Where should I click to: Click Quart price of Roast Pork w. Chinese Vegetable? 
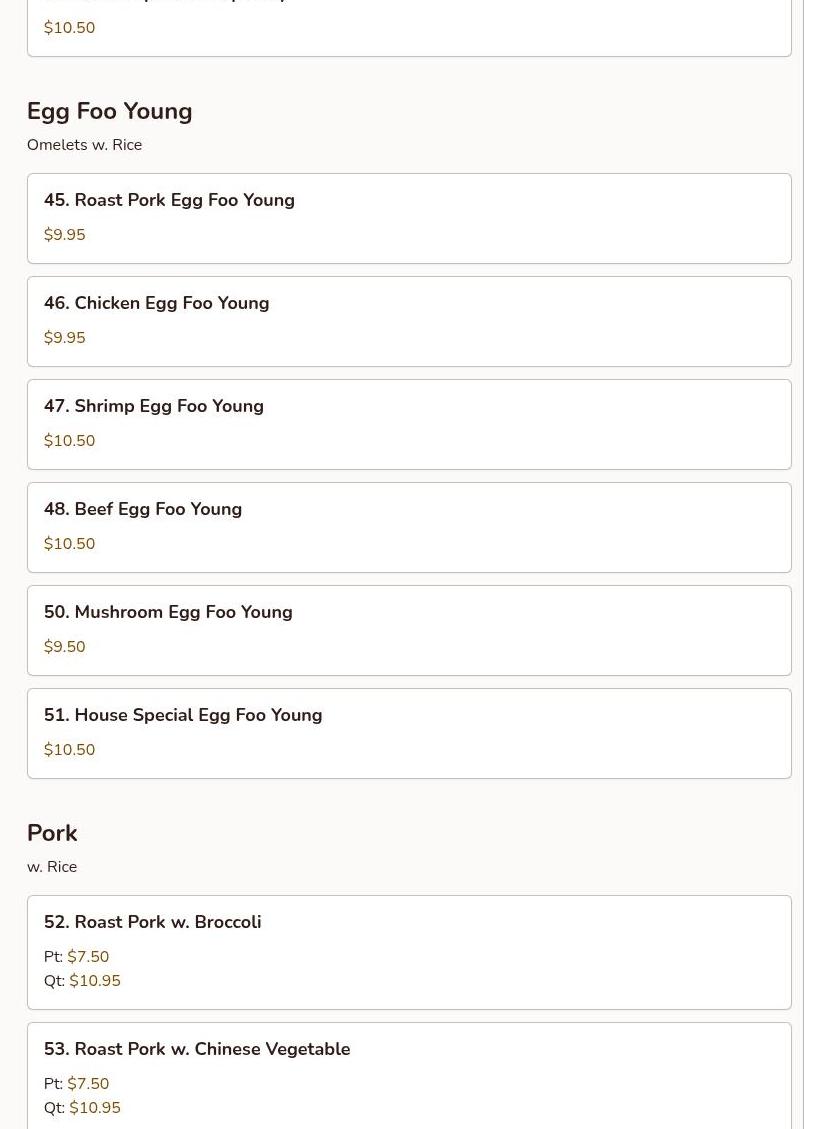click(x=95, y=1108)
